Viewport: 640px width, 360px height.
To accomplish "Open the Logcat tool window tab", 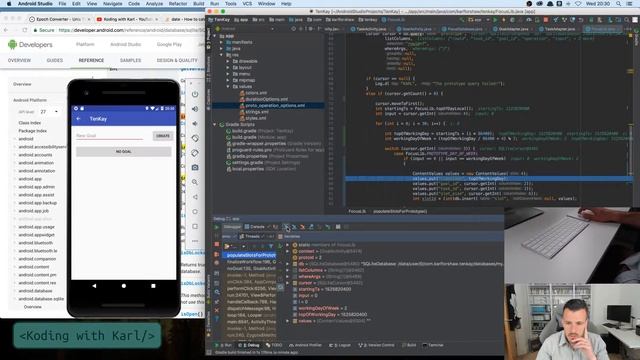I will pos(342,345).
